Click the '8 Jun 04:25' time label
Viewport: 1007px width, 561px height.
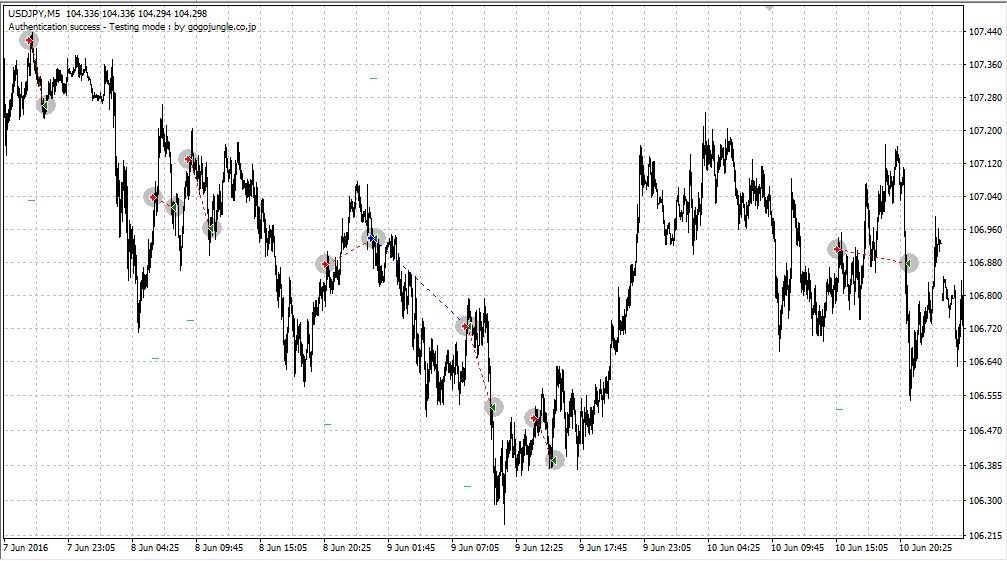point(155,548)
